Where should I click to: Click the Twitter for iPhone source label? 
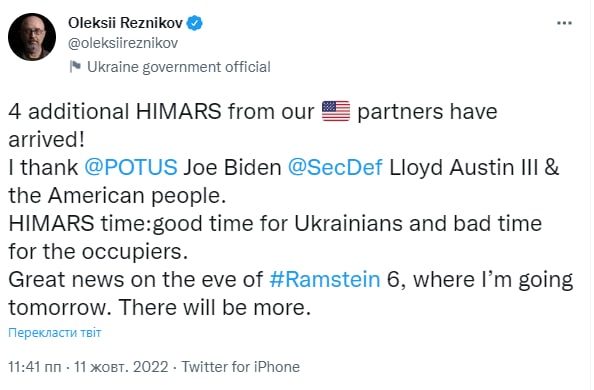(x=241, y=367)
